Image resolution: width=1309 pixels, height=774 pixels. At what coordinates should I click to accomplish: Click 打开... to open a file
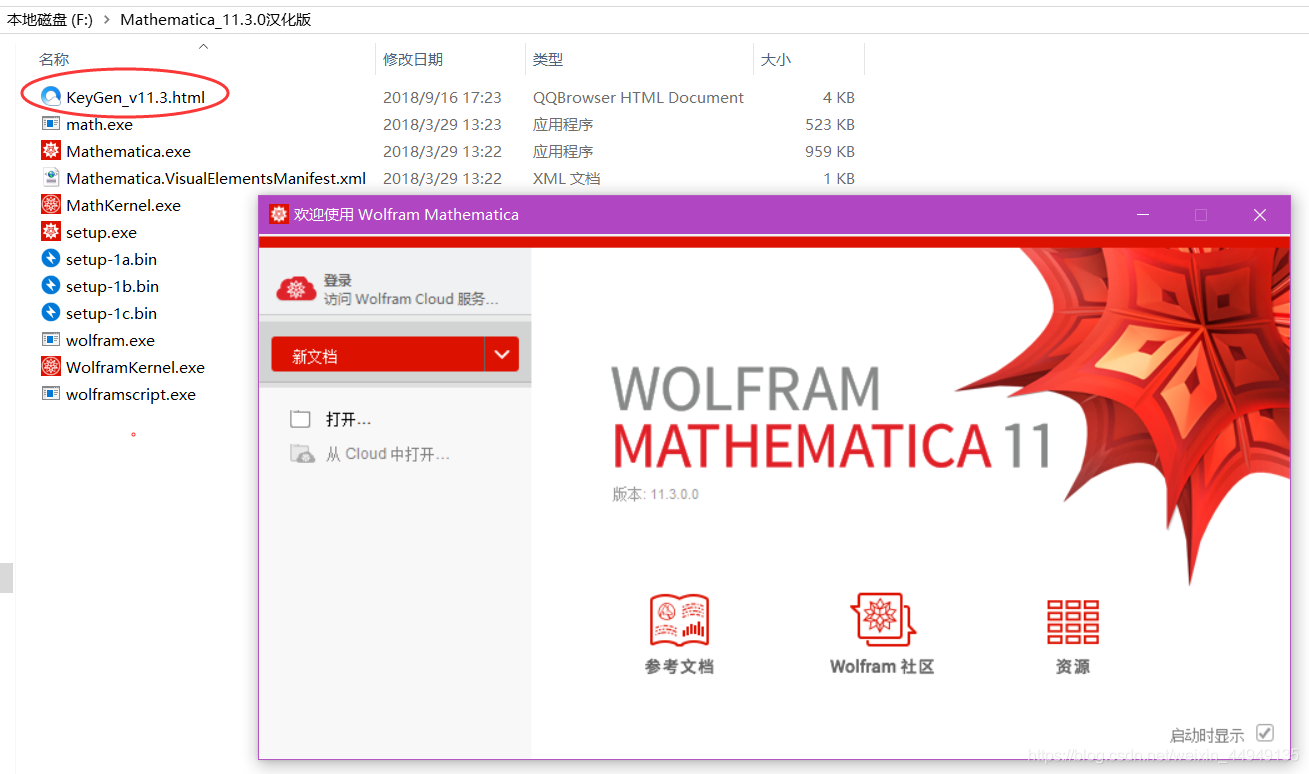[349, 419]
